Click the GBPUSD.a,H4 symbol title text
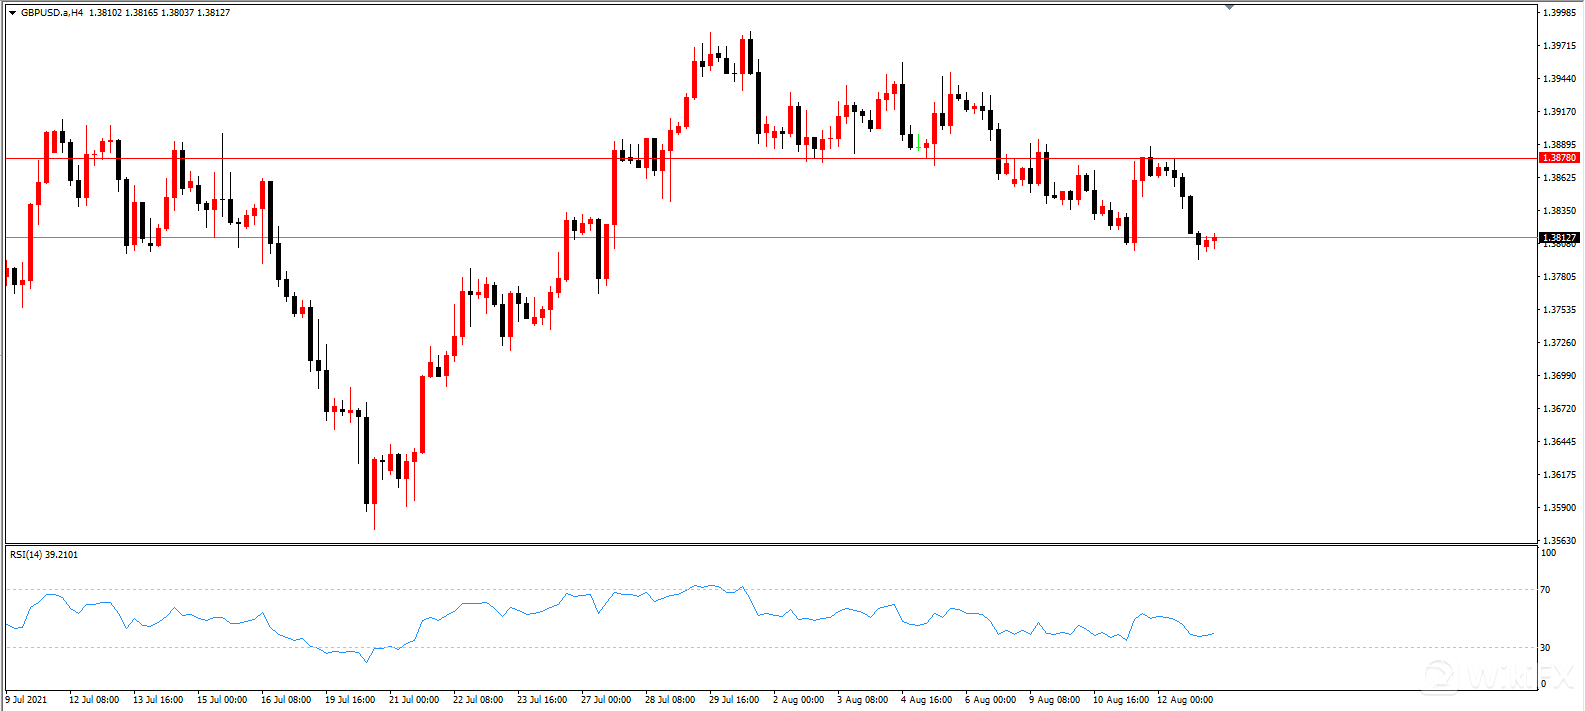Viewport: 1585px width, 711px height. pos(52,13)
